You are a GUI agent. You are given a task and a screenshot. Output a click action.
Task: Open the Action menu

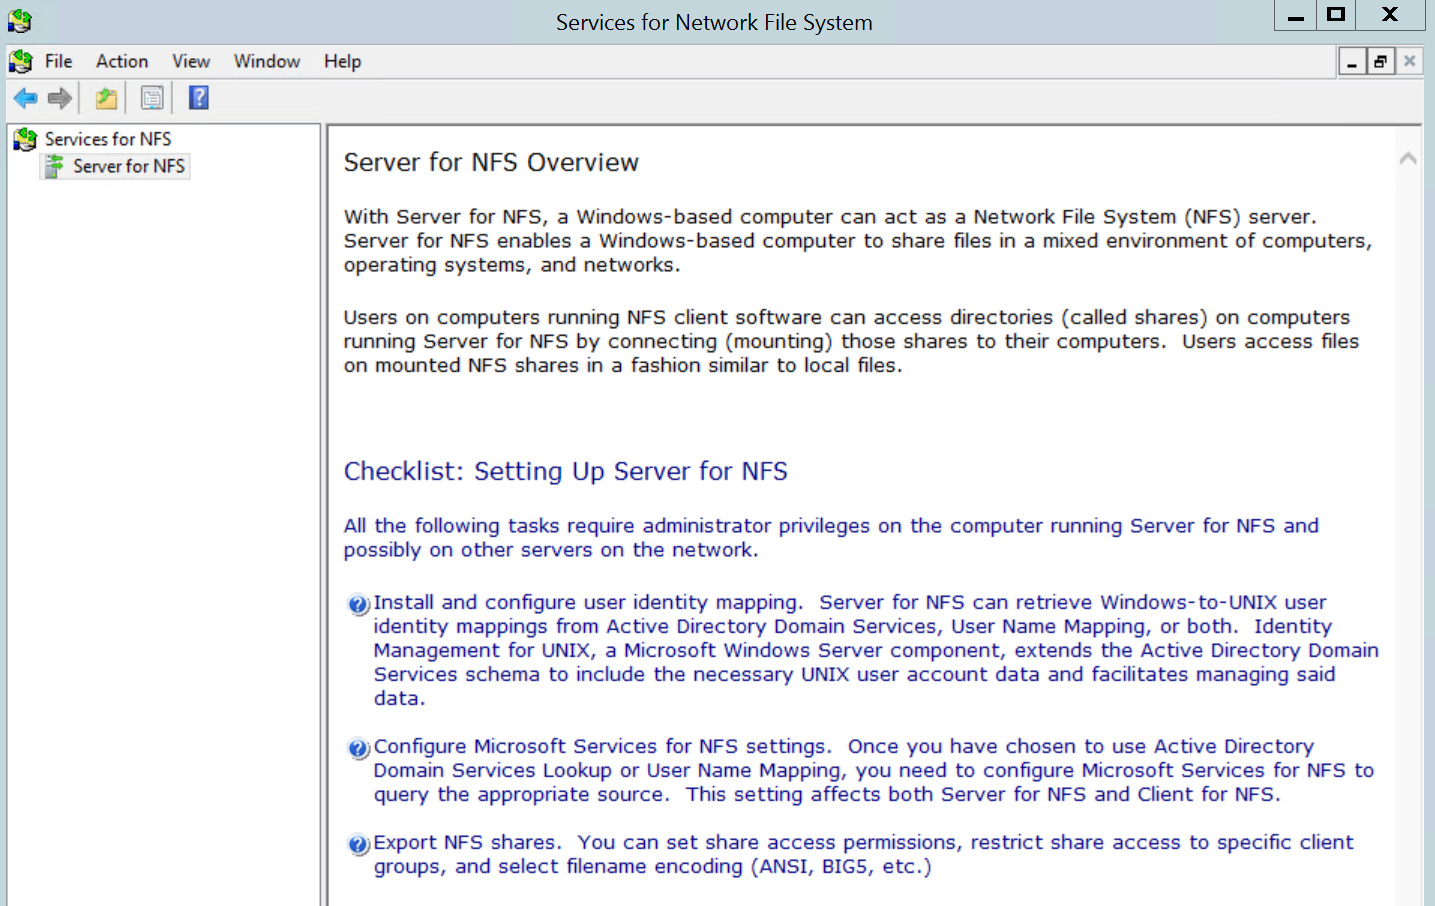click(x=122, y=62)
